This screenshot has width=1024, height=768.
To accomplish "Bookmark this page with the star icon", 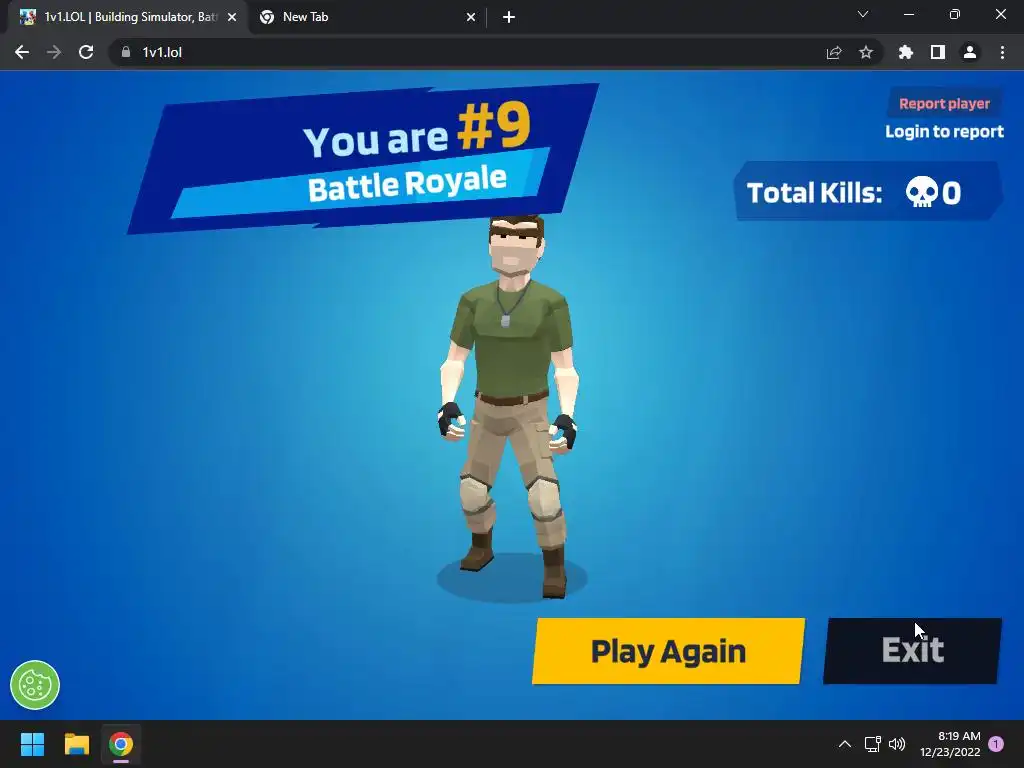I will click(866, 52).
